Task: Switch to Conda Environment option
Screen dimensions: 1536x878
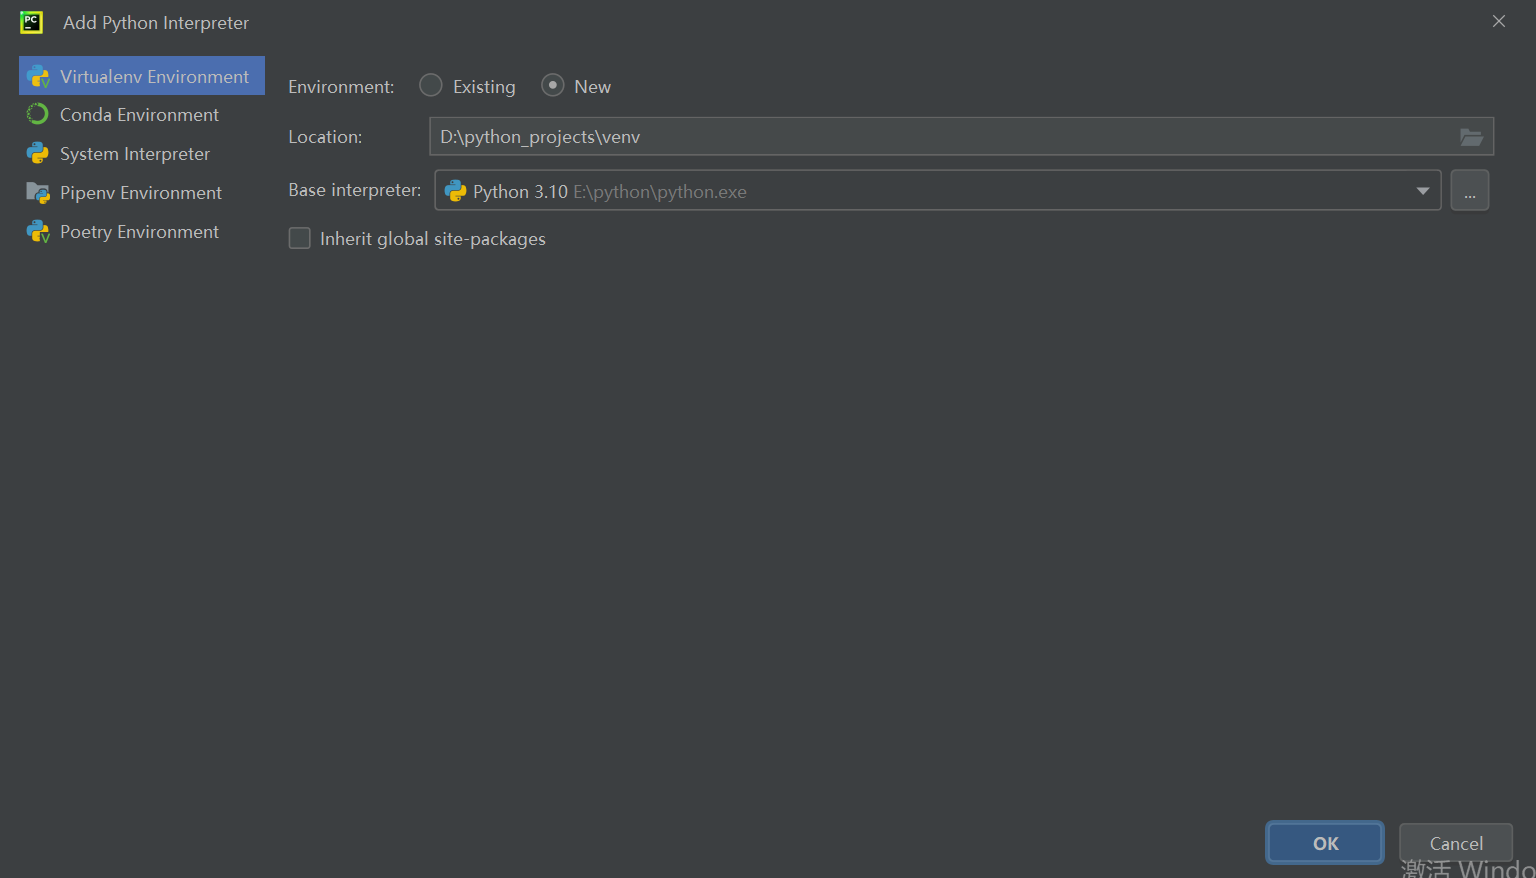Action: tap(142, 114)
